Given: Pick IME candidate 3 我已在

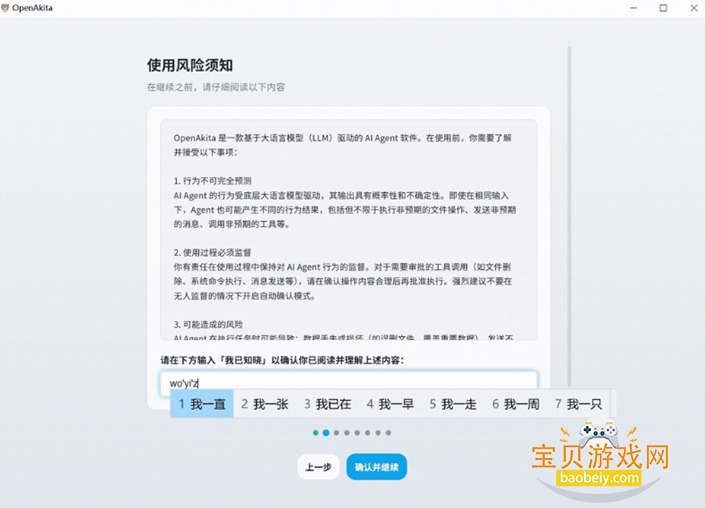Looking at the screenshot, I should 327,404.
